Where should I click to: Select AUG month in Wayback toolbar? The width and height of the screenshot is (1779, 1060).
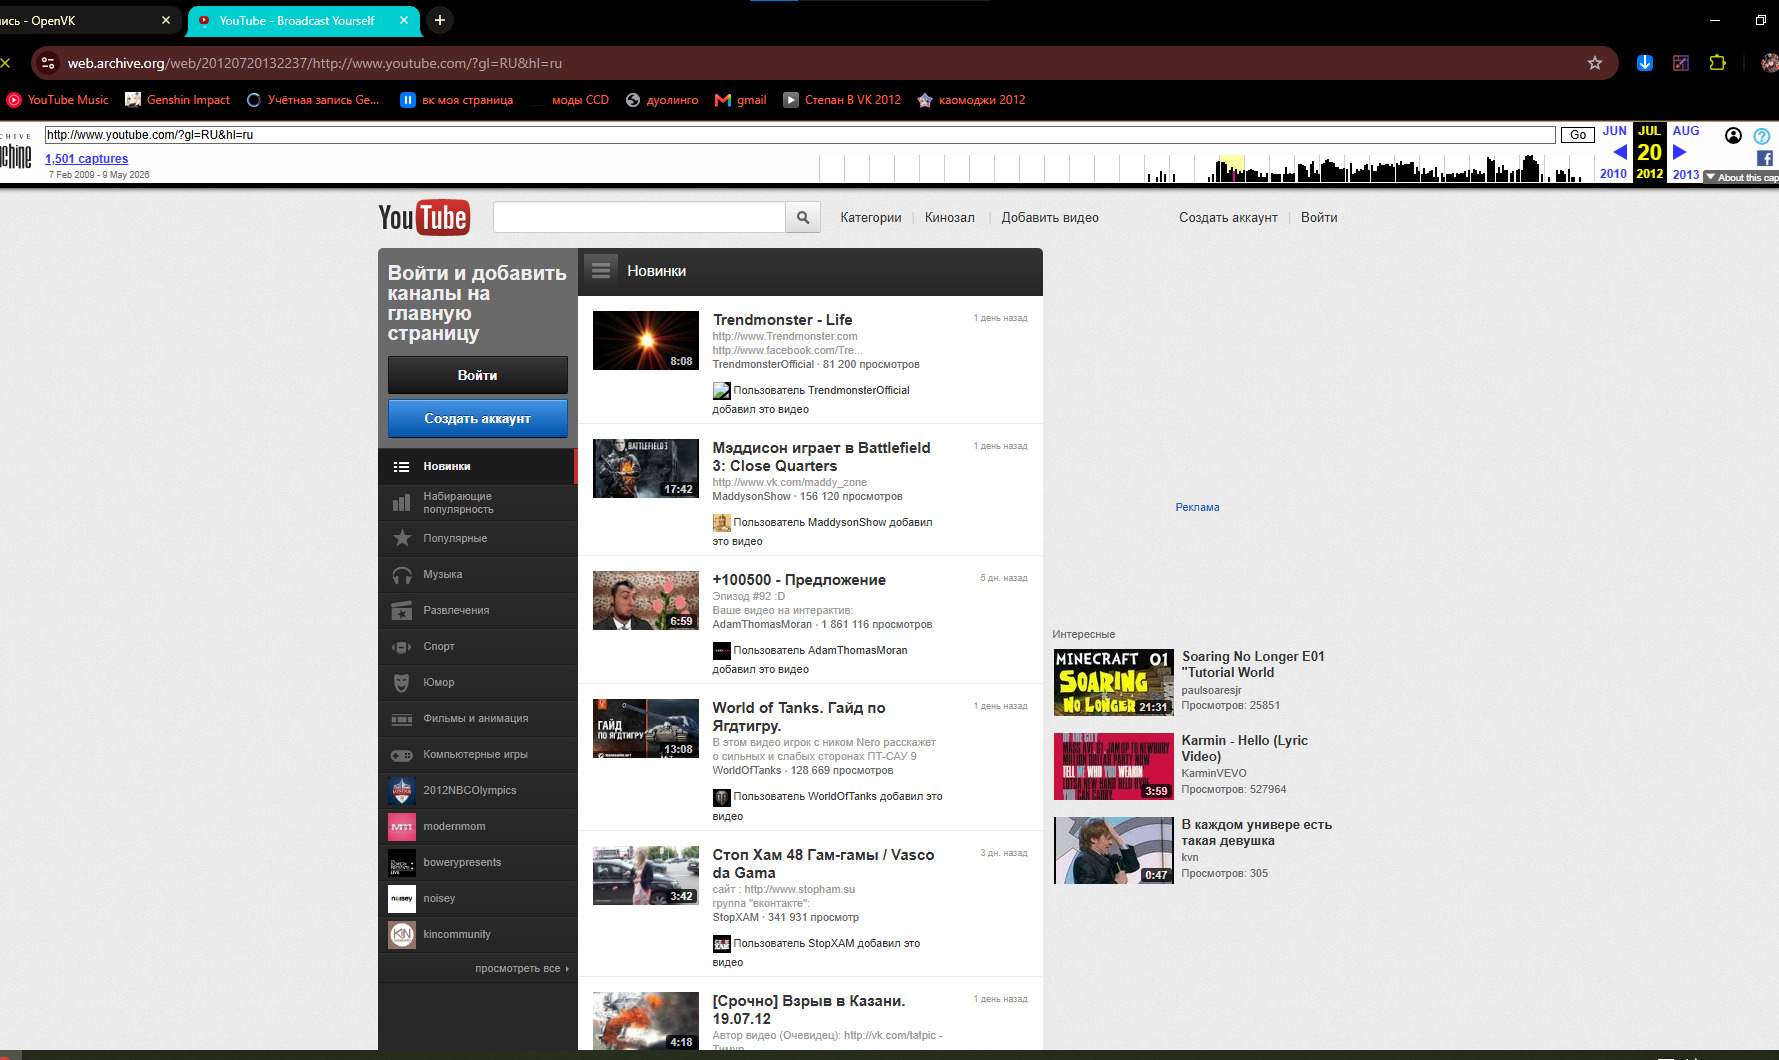(1686, 131)
